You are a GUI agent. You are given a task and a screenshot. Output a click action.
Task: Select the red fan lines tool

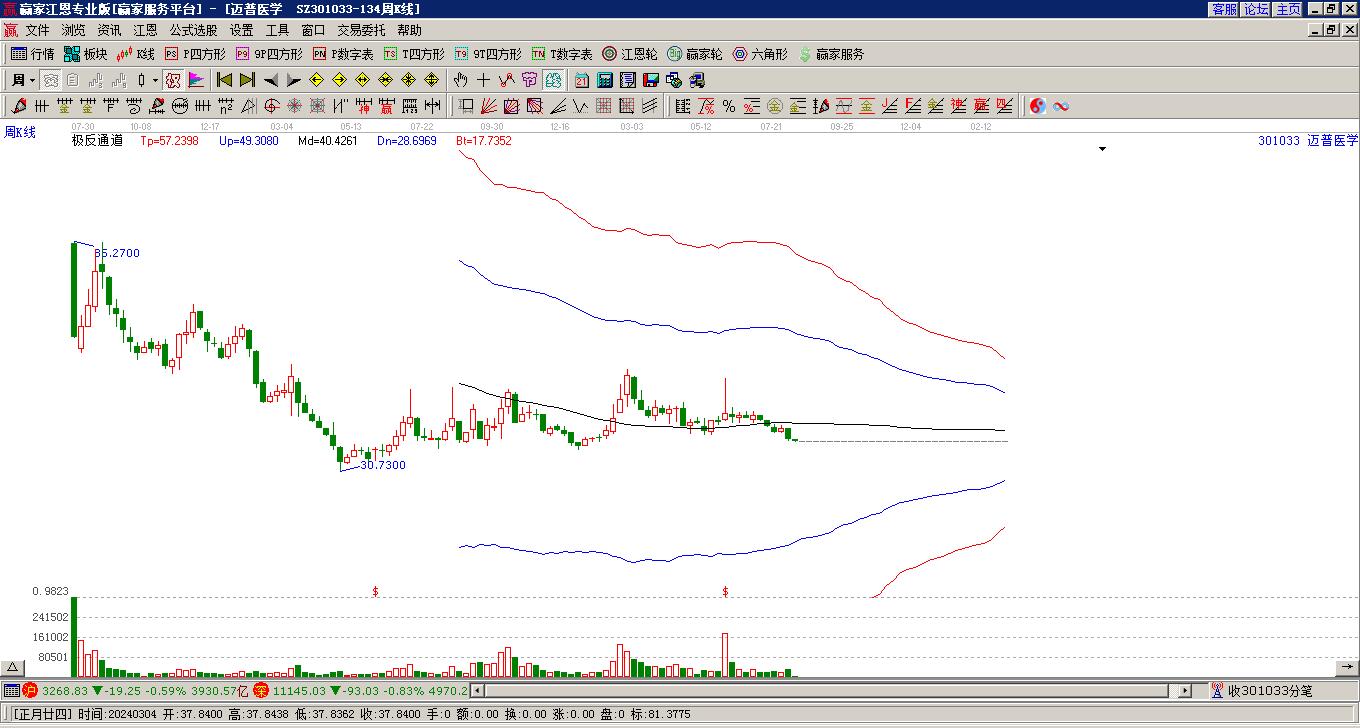click(x=488, y=106)
